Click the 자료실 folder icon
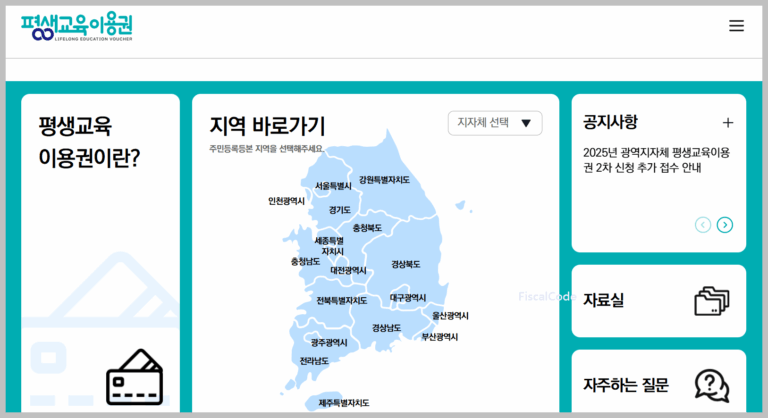Screen dimensions: 768x418 pyautogui.click(x=712, y=300)
